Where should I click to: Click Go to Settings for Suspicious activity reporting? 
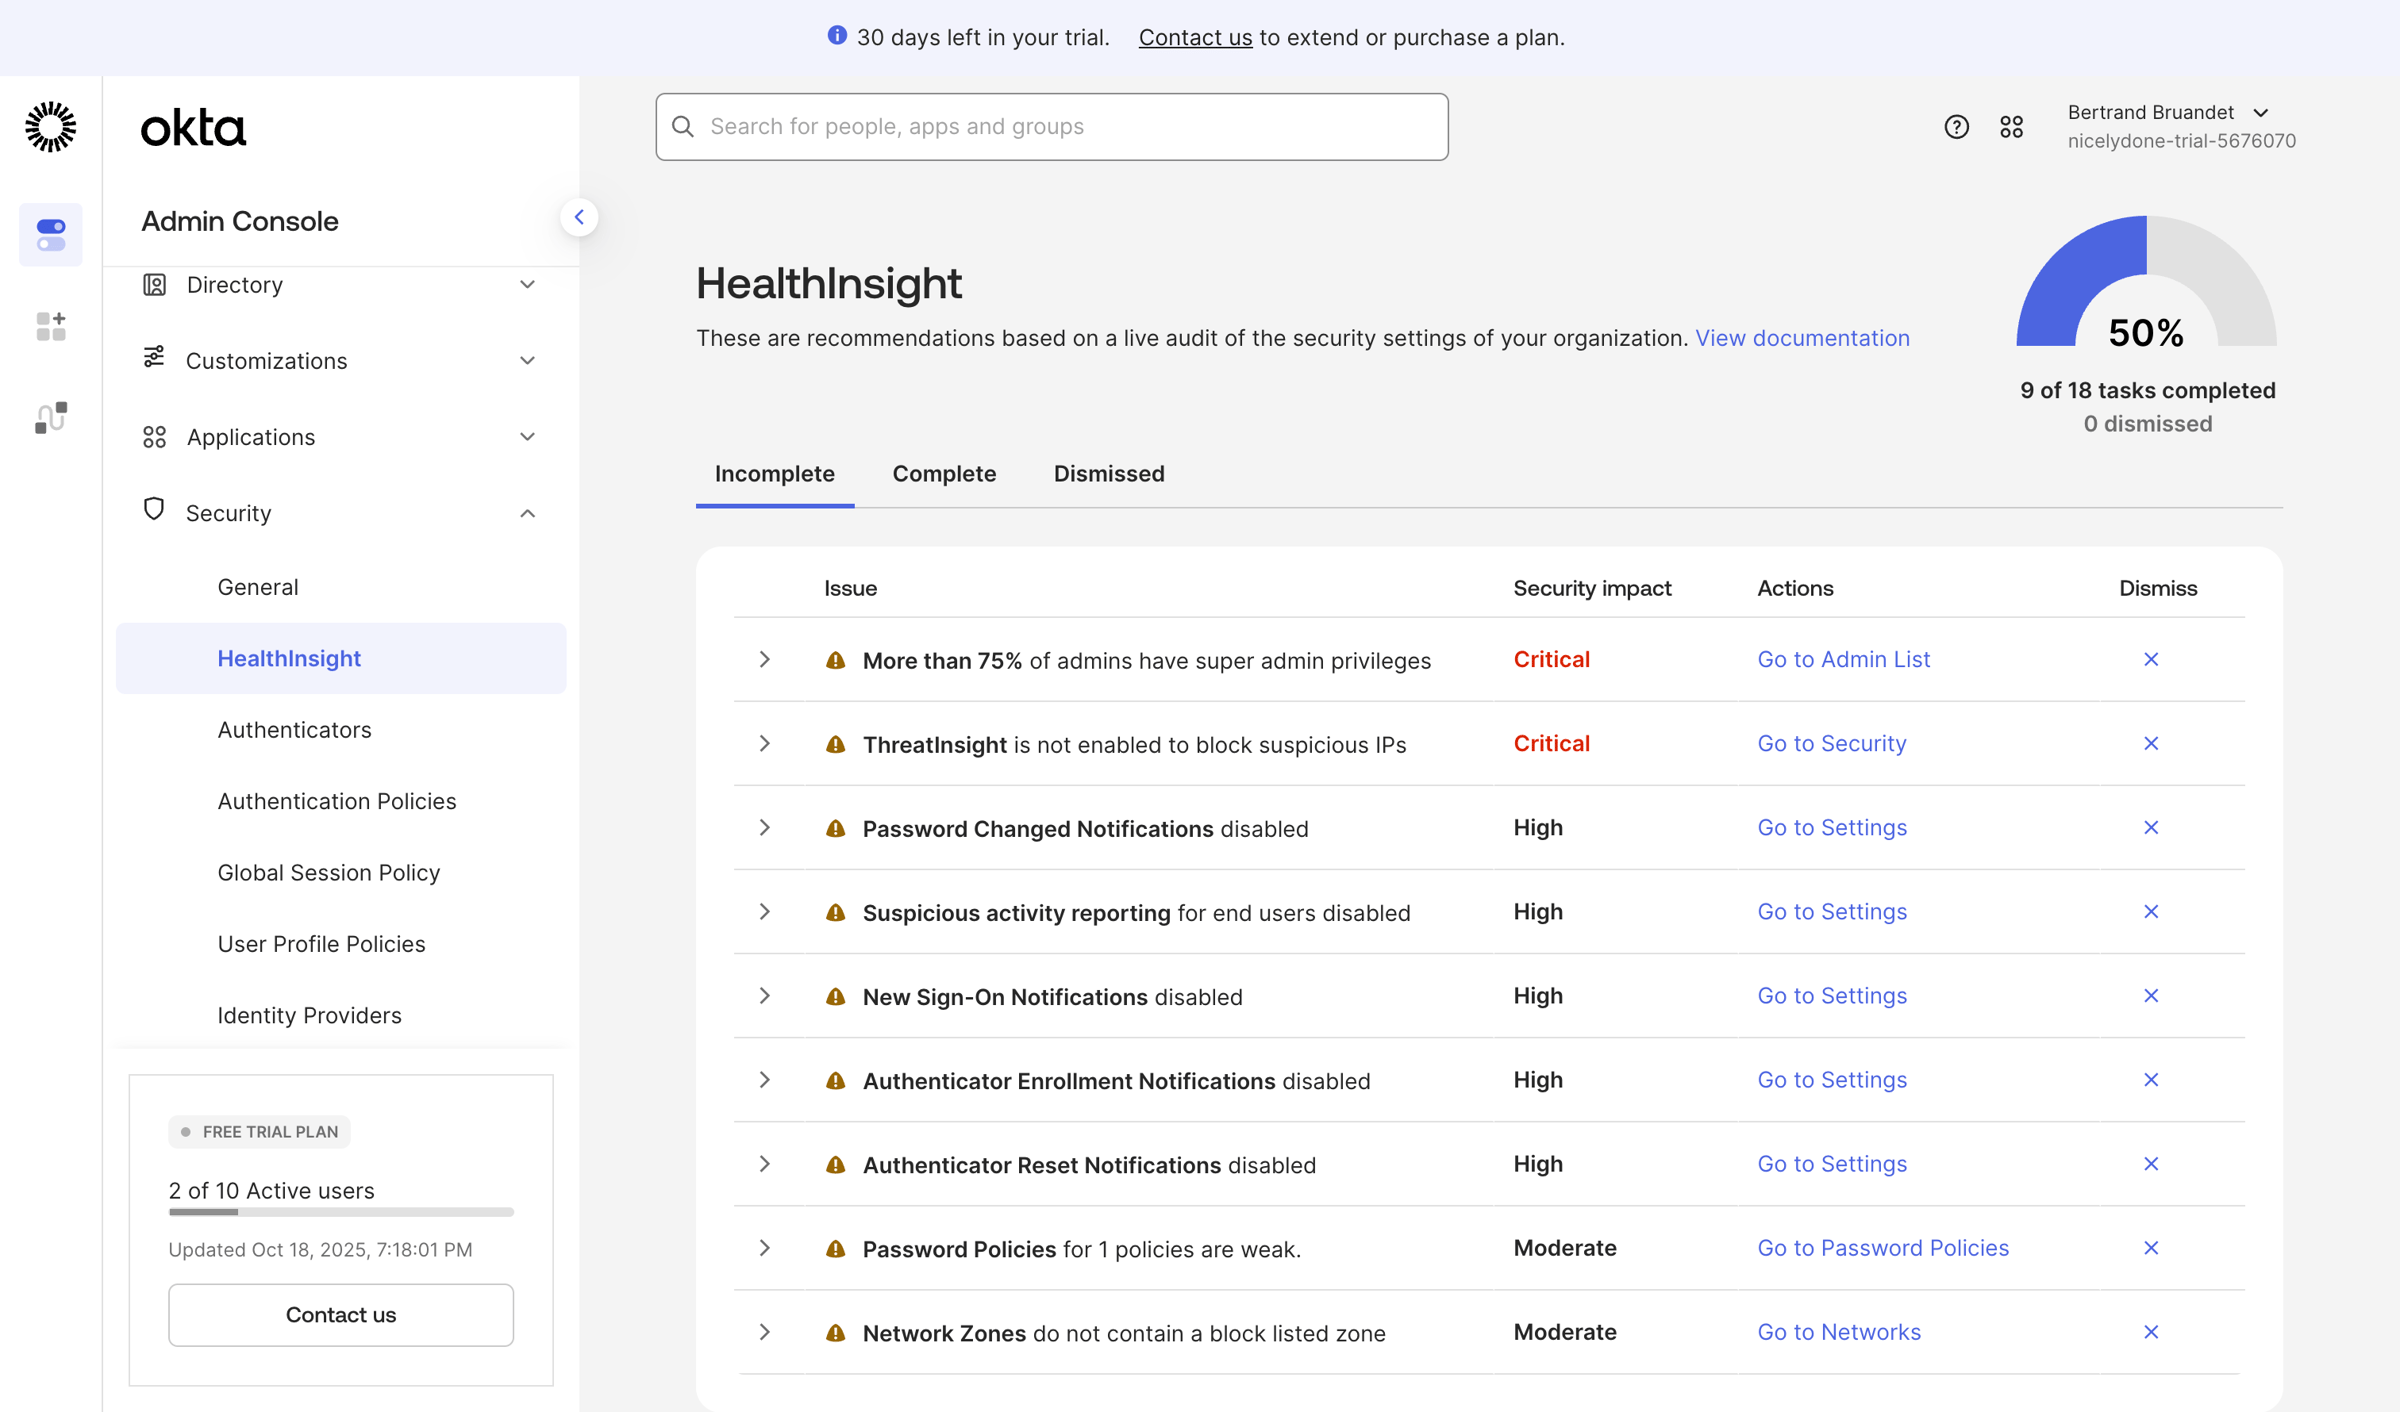pos(1832,911)
